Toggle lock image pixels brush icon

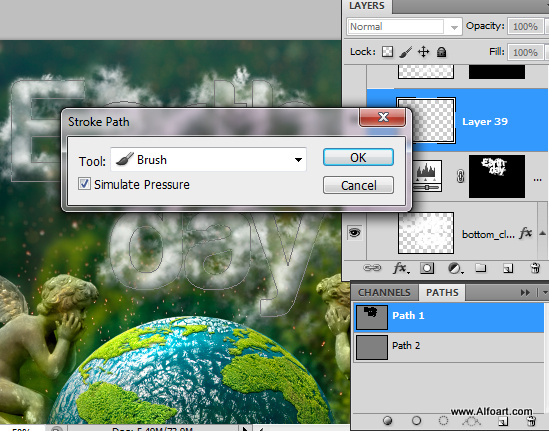(x=405, y=52)
